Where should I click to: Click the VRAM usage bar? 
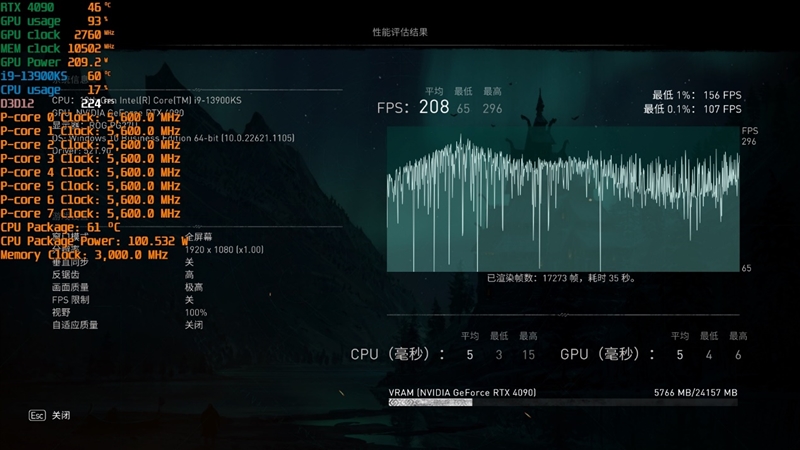pos(563,403)
